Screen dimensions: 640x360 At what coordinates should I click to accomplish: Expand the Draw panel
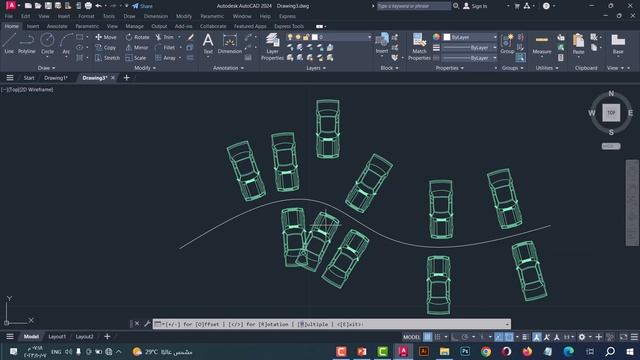coord(46,68)
